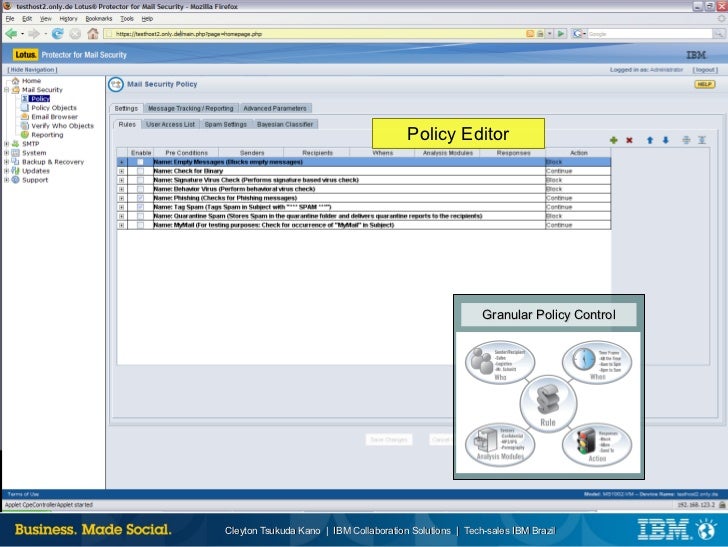The width and height of the screenshot is (728, 547).
Task: Expand the System tree node
Action: 6,153
